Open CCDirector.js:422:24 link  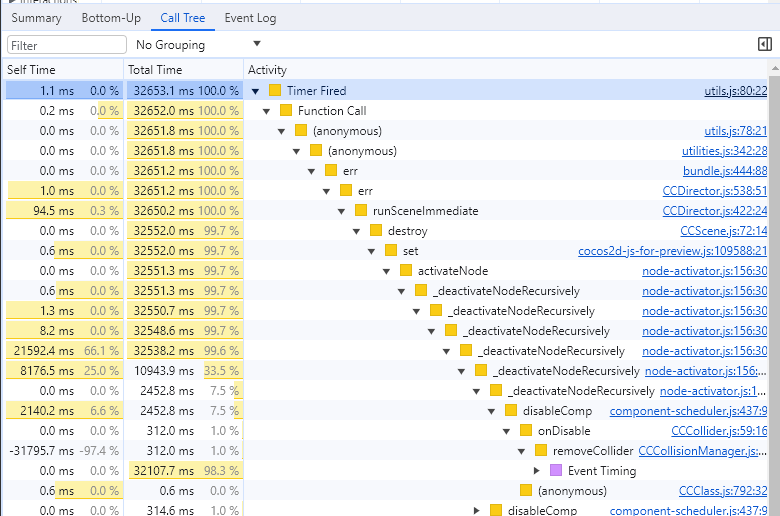(715, 210)
